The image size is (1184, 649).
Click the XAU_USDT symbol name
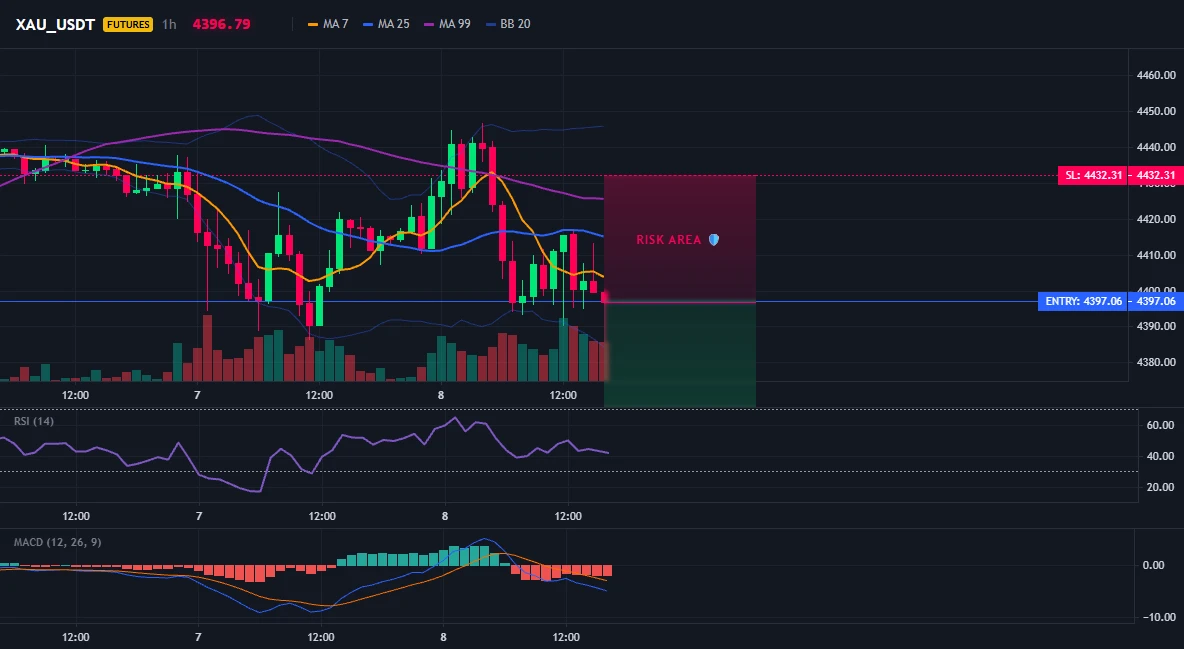(55, 24)
